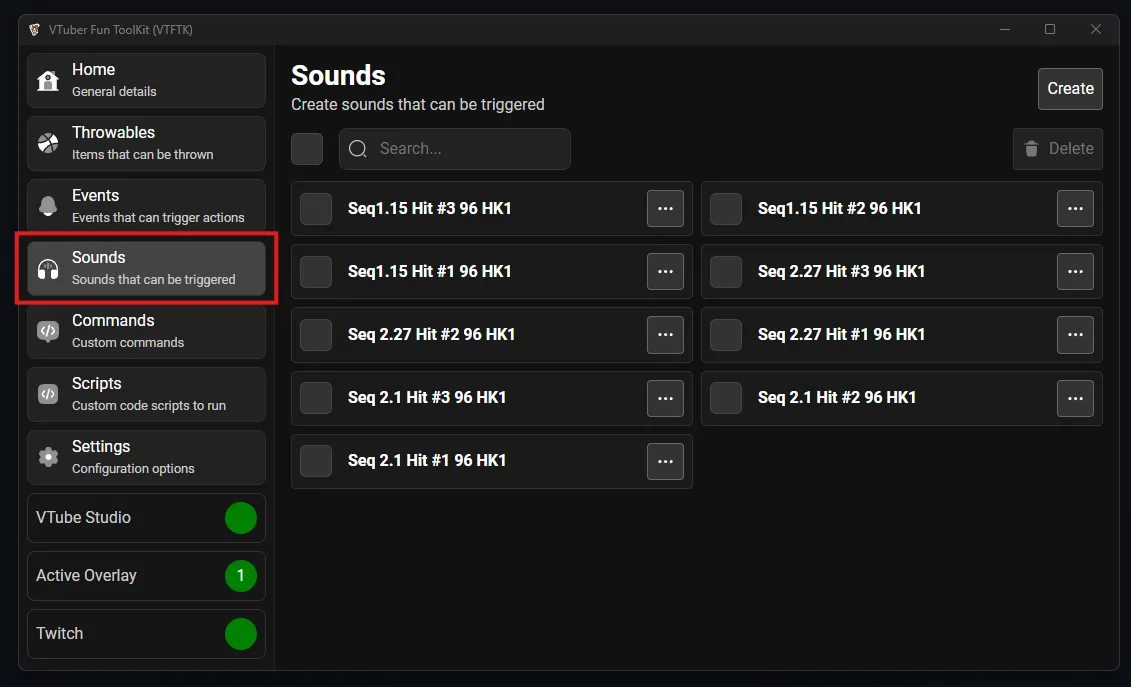This screenshot has height=687, width=1131.
Task: Check the Seq1.15 Hit #3 96 HK1 checkbox
Action: (315, 208)
